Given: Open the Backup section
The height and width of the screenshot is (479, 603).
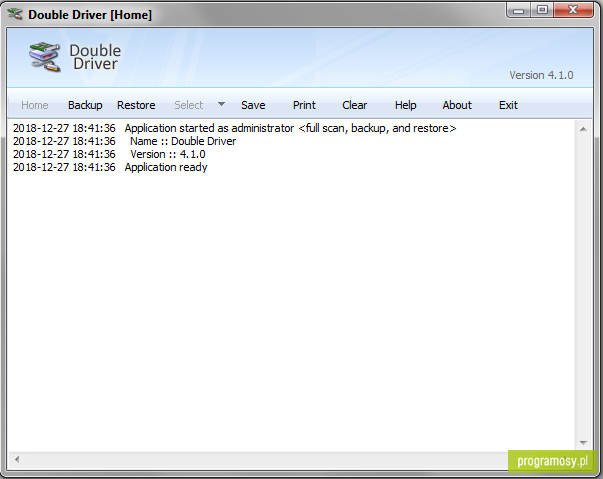Looking at the screenshot, I should click(x=85, y=105).
